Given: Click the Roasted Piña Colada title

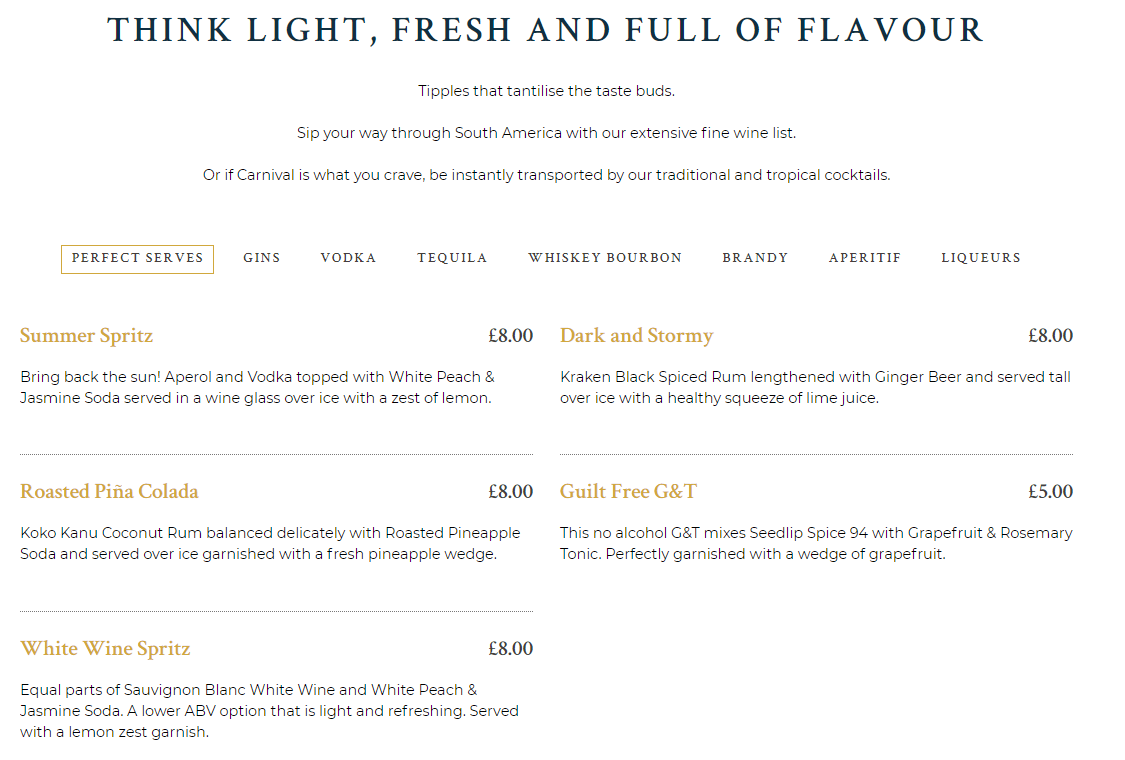Looking at the screenshot, I should pyautogui.click(x=109, y=492).
